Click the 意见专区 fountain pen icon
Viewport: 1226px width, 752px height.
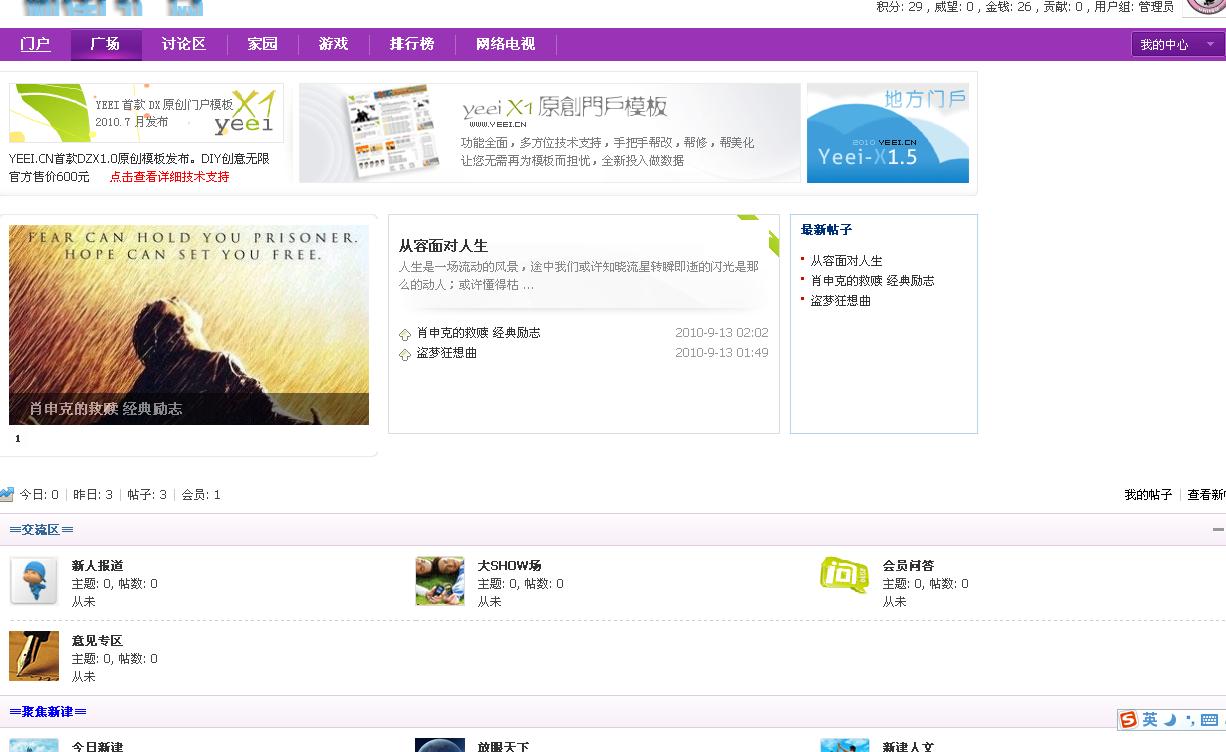click(34, 656)
